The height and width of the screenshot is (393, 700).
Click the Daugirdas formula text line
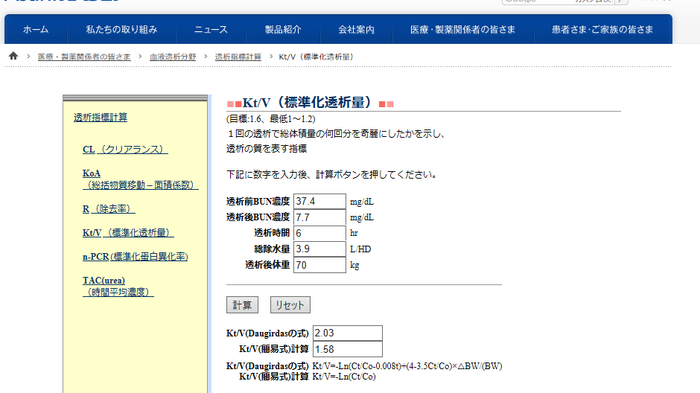(407, 366)
